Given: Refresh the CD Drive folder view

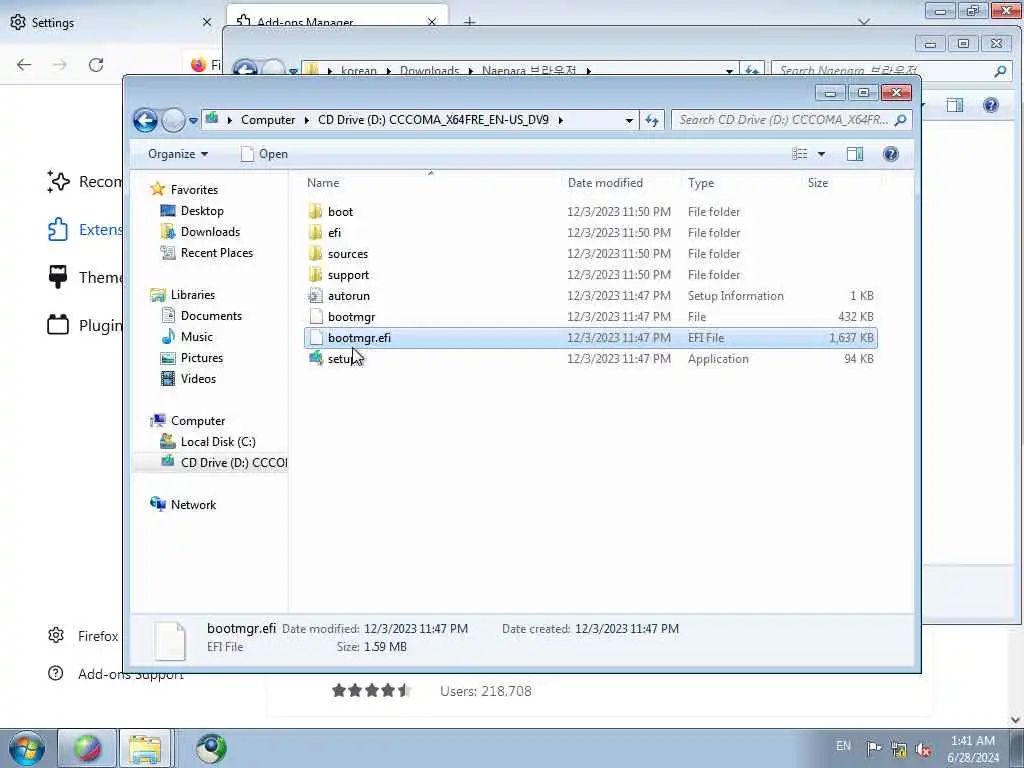Looking at the screenshot, I should point(652,120).
